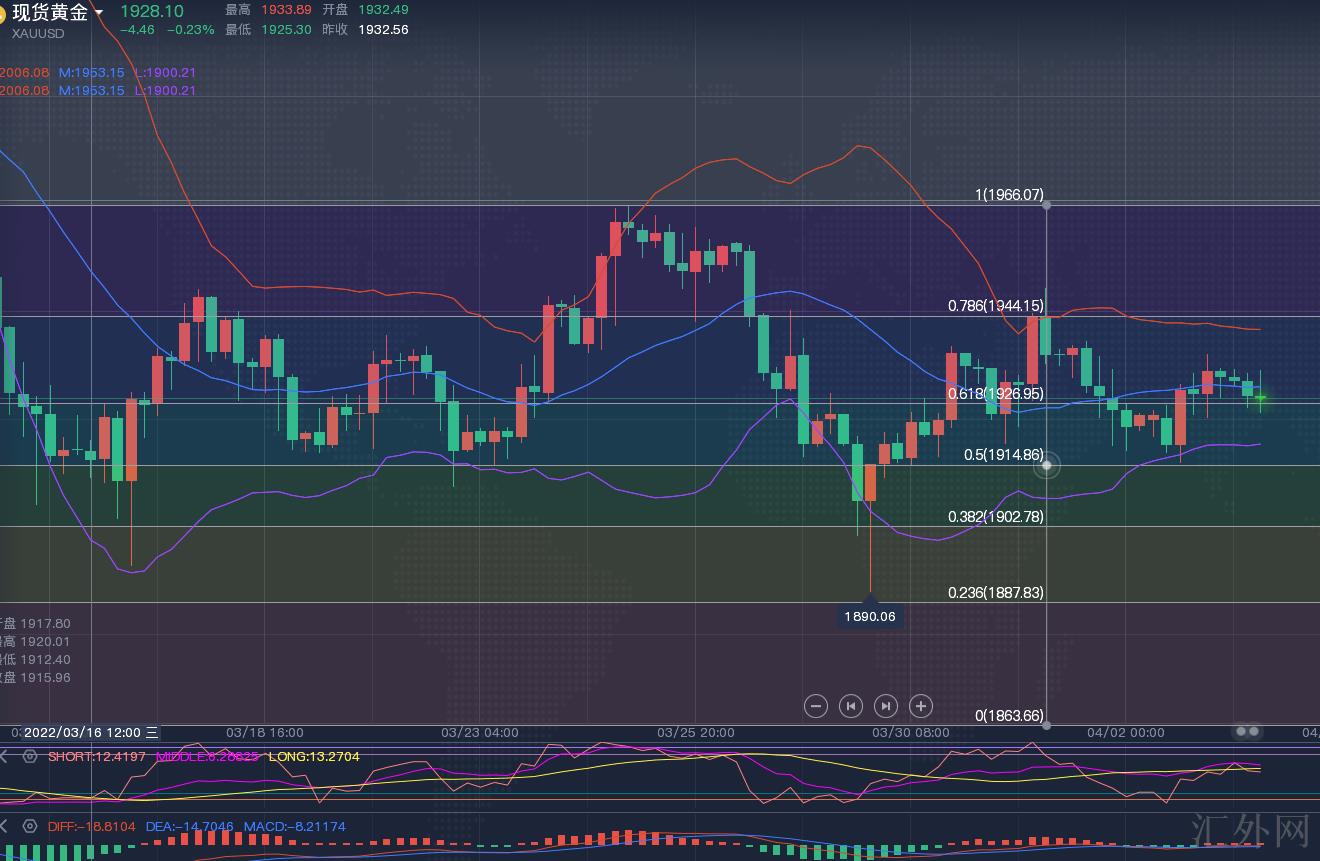
Task: Click the MIDDLE indicator value in magenta
Action: click(208, 756)
